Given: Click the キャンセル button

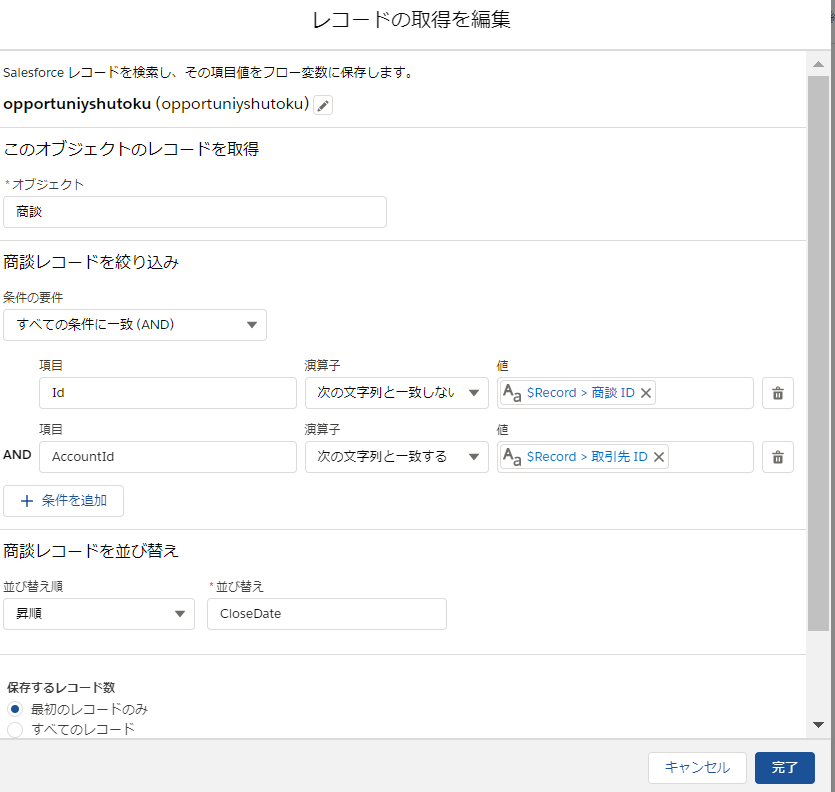Looking at the screenshot, I should [x=697, y=768].
